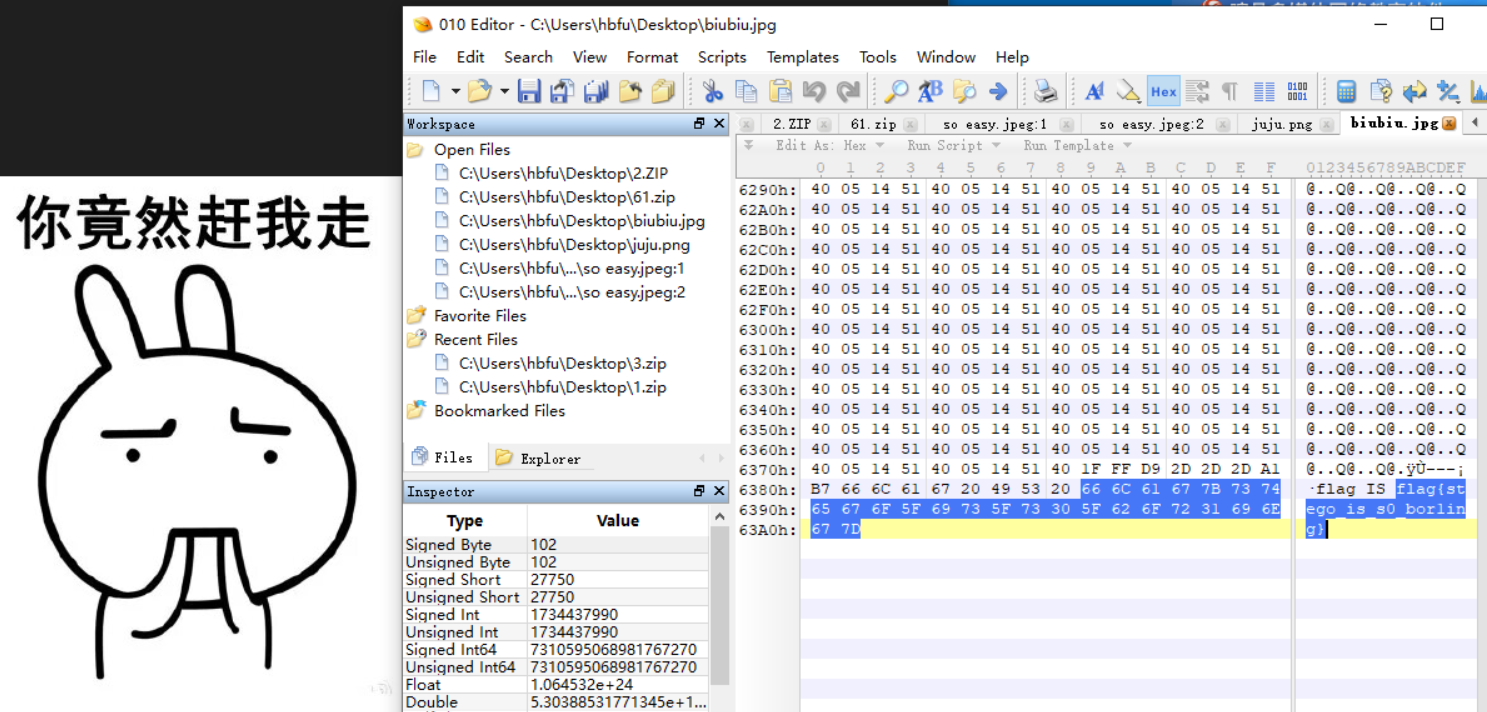
Task: Open the Templates menu
Action: pos(803,57)
